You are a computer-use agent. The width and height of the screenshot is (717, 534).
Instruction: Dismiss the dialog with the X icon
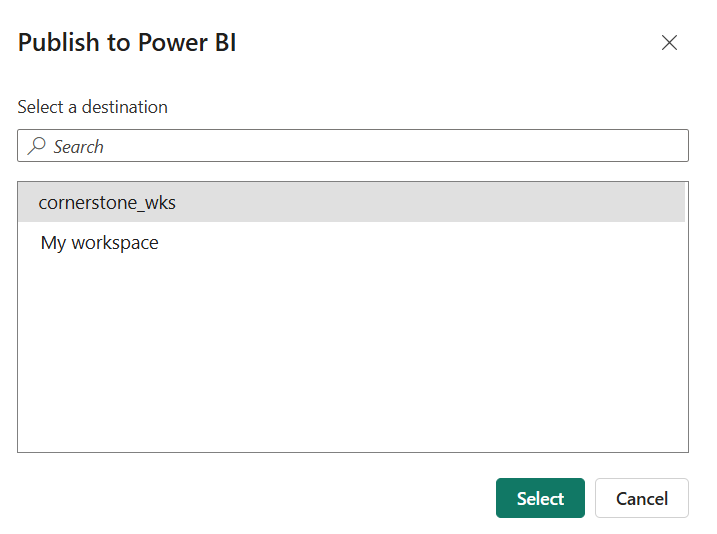[669, 43]
